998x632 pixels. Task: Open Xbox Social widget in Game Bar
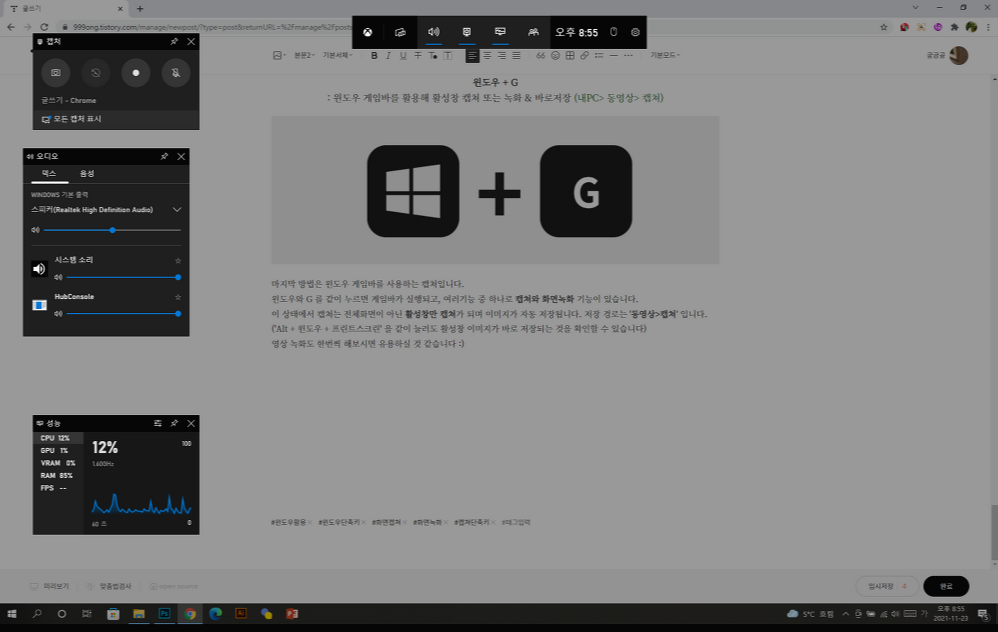[533, 32]
